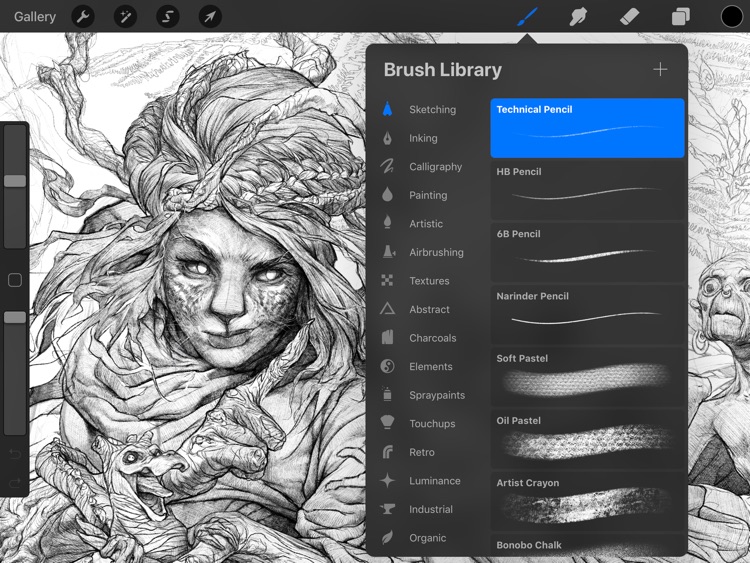Select the Eraser tool
This screenshot has height=563, width=750.
[x=629, y=17]
